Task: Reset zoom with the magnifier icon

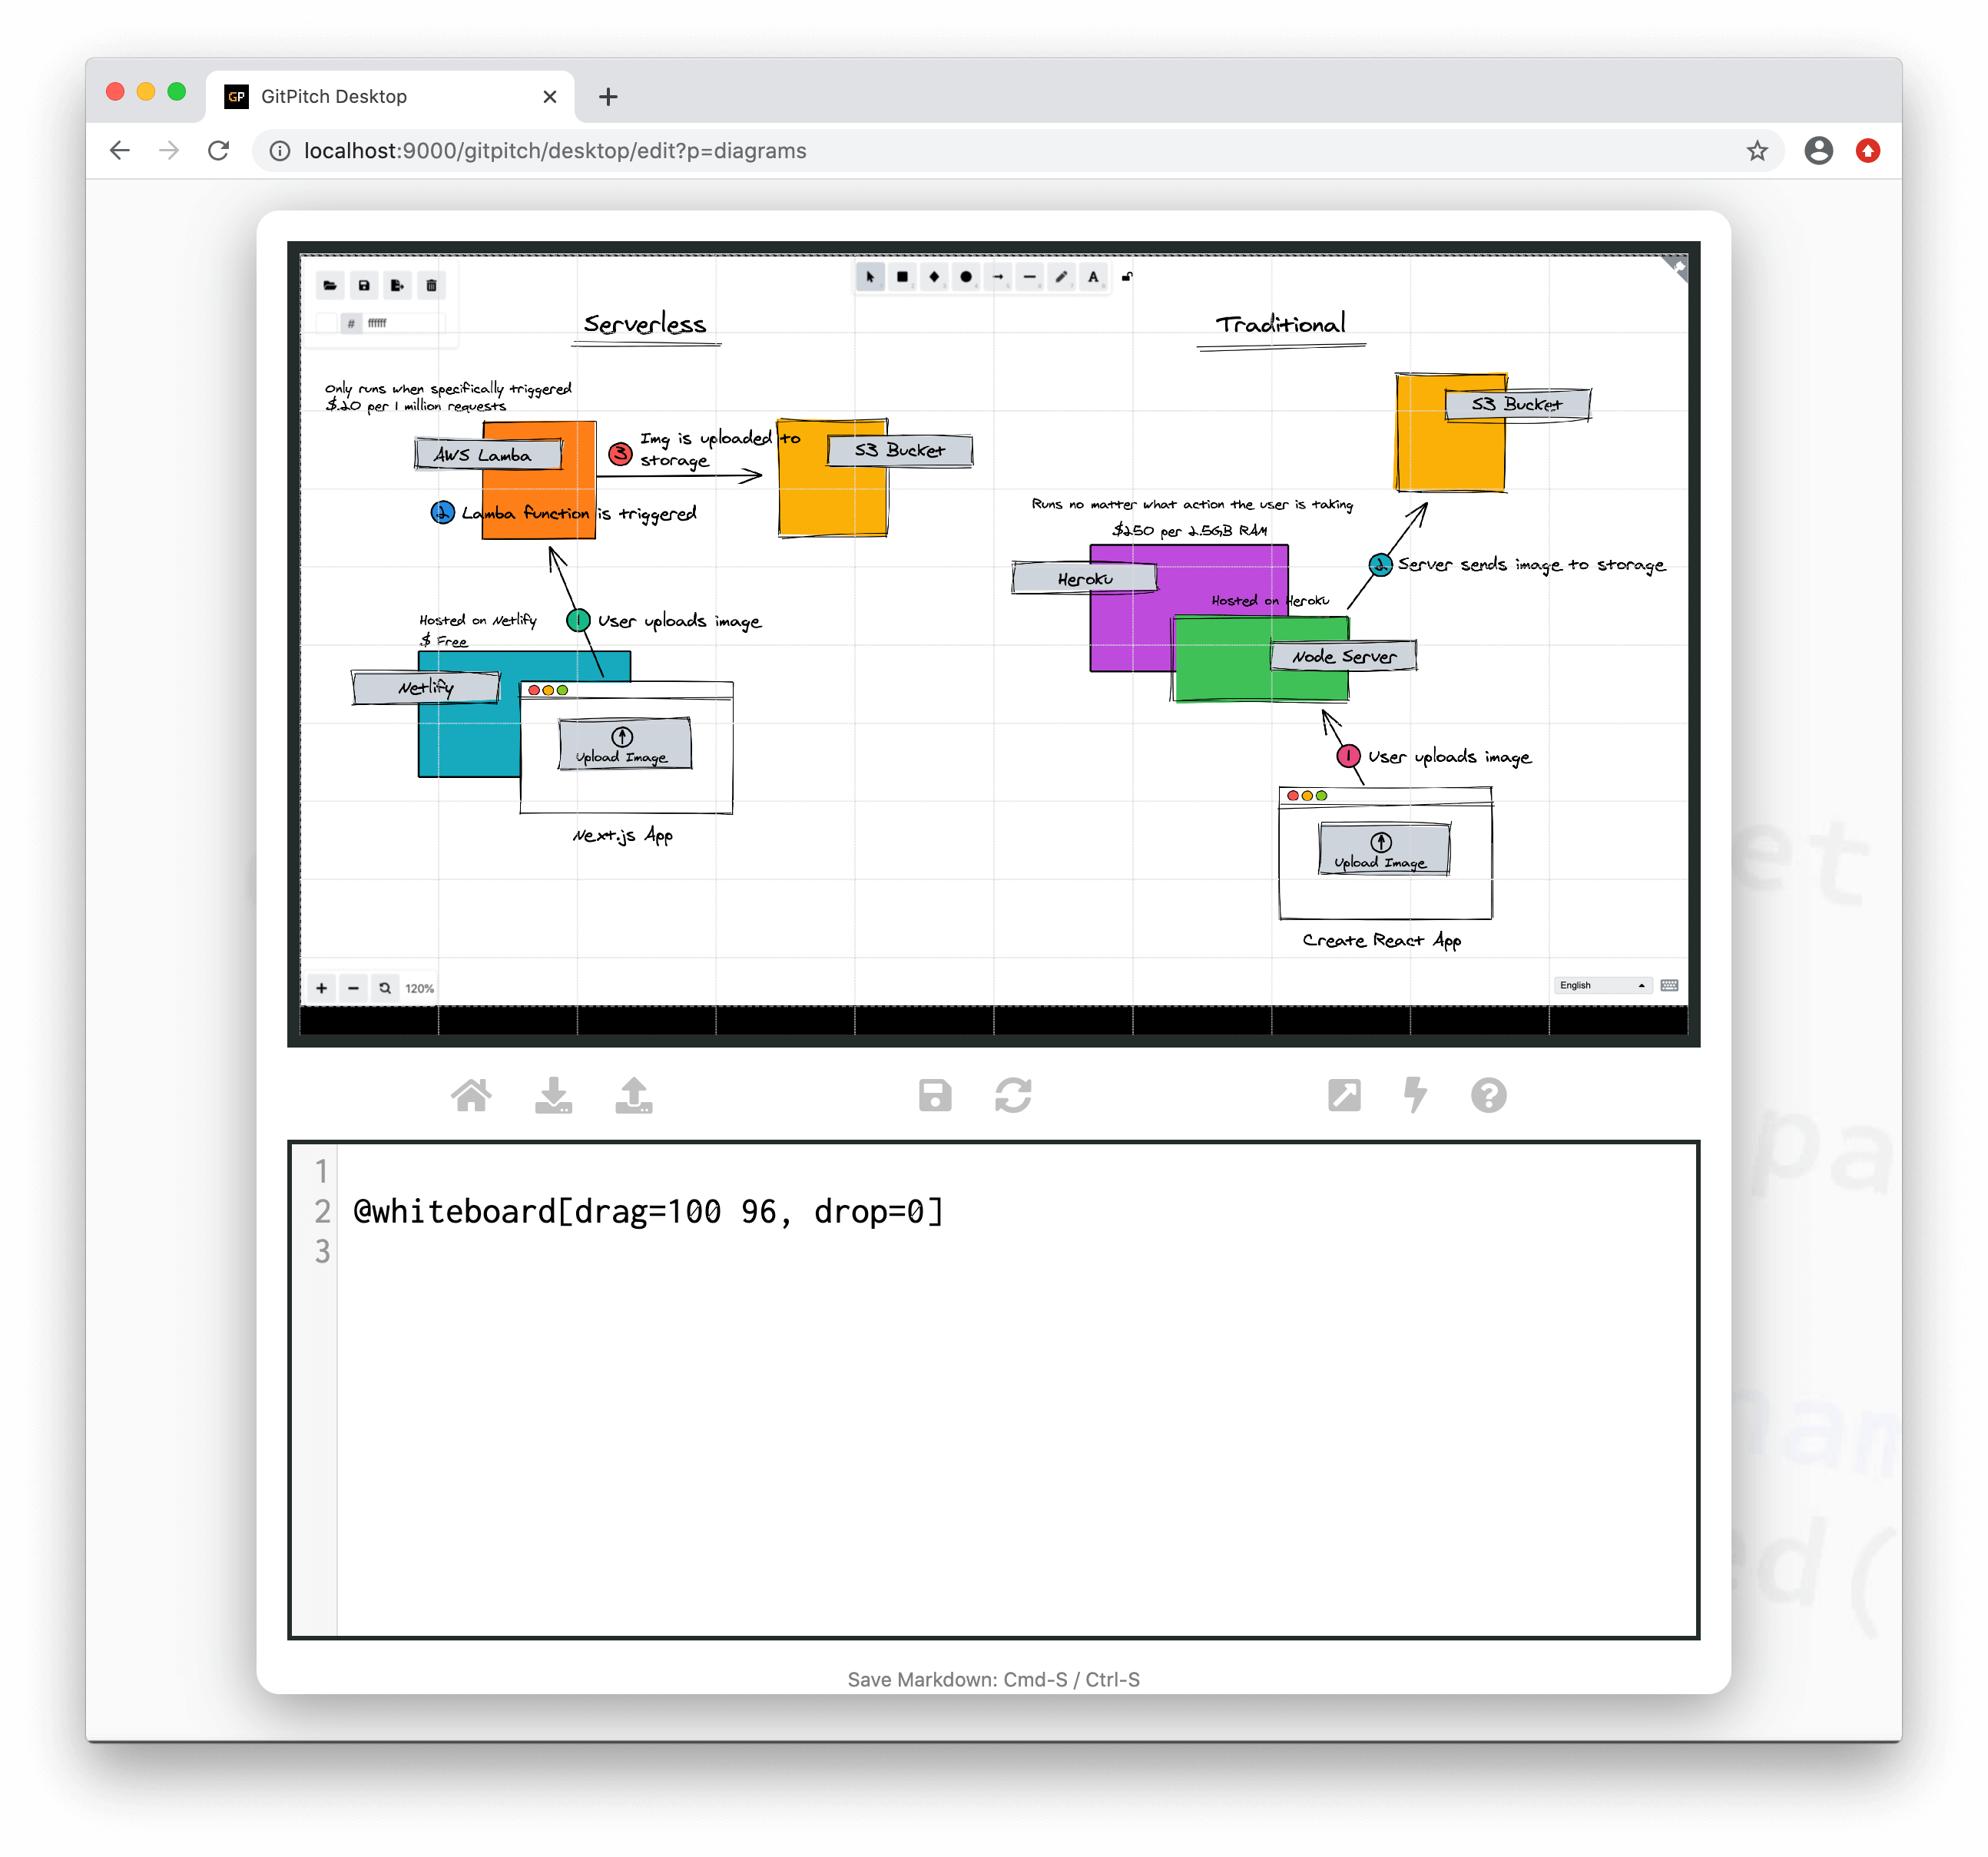Action: coord(386,989)
